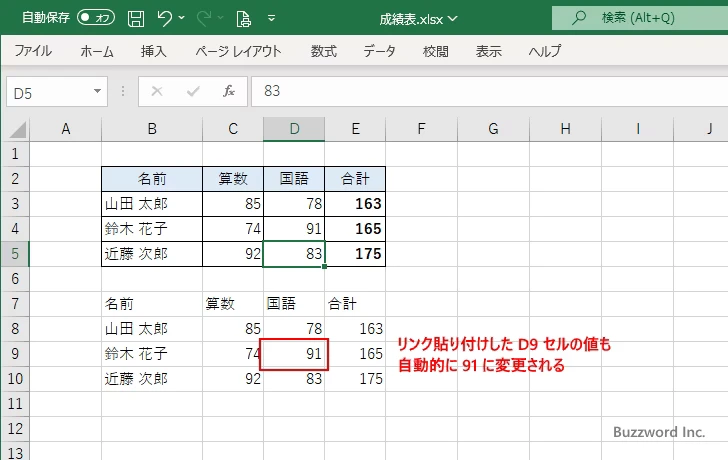Open the ページ レイアウト ribbon tab
This screenshot has height=460, width=728.
[x=238, y=51]
